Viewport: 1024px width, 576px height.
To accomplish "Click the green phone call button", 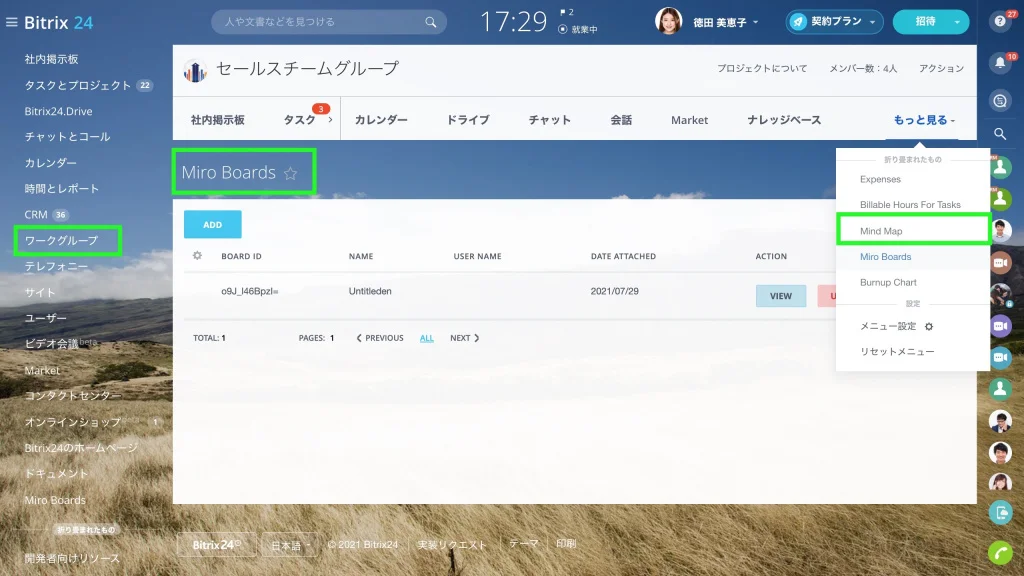I will coord(1000,552).
